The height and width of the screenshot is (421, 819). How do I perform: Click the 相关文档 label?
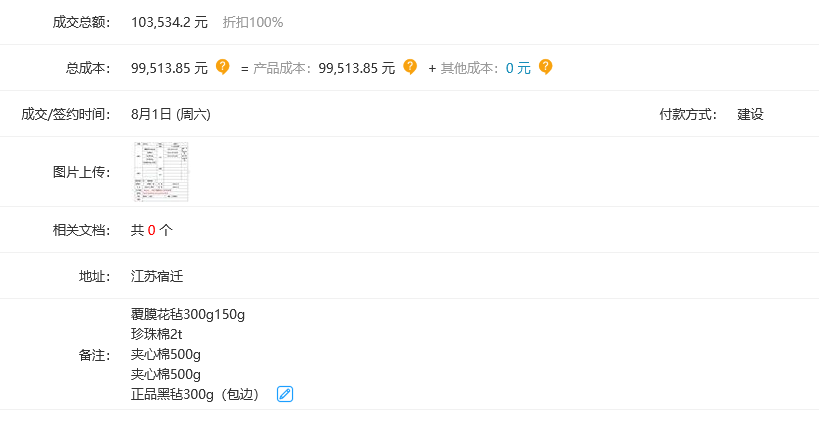click(81, 230)
